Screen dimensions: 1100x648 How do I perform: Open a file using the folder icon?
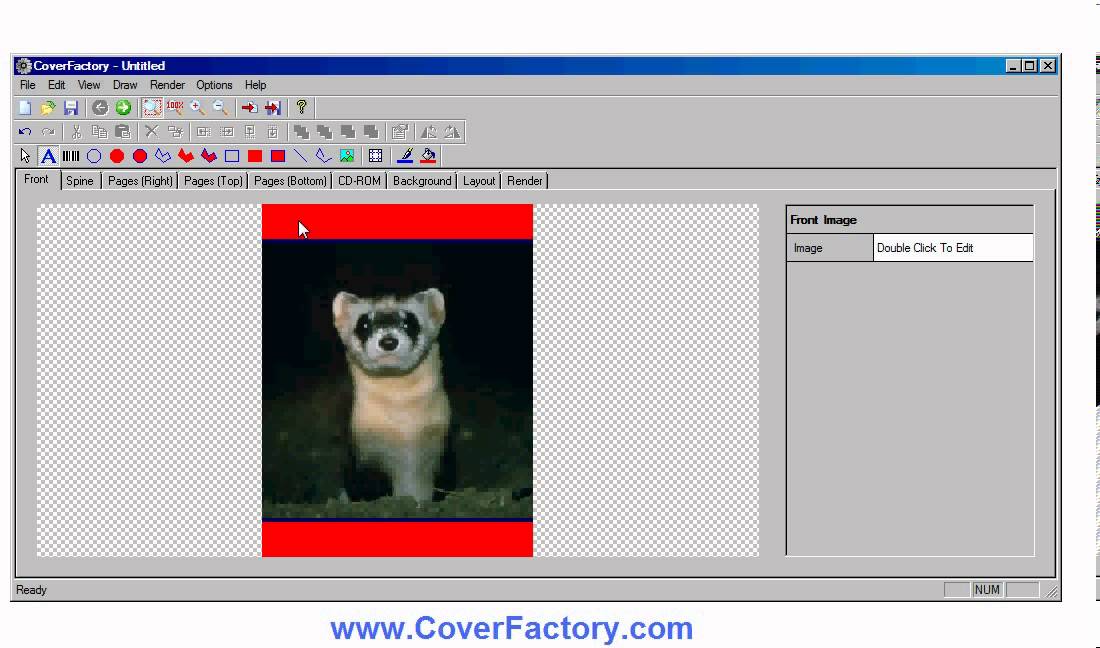tap(48, 107)
